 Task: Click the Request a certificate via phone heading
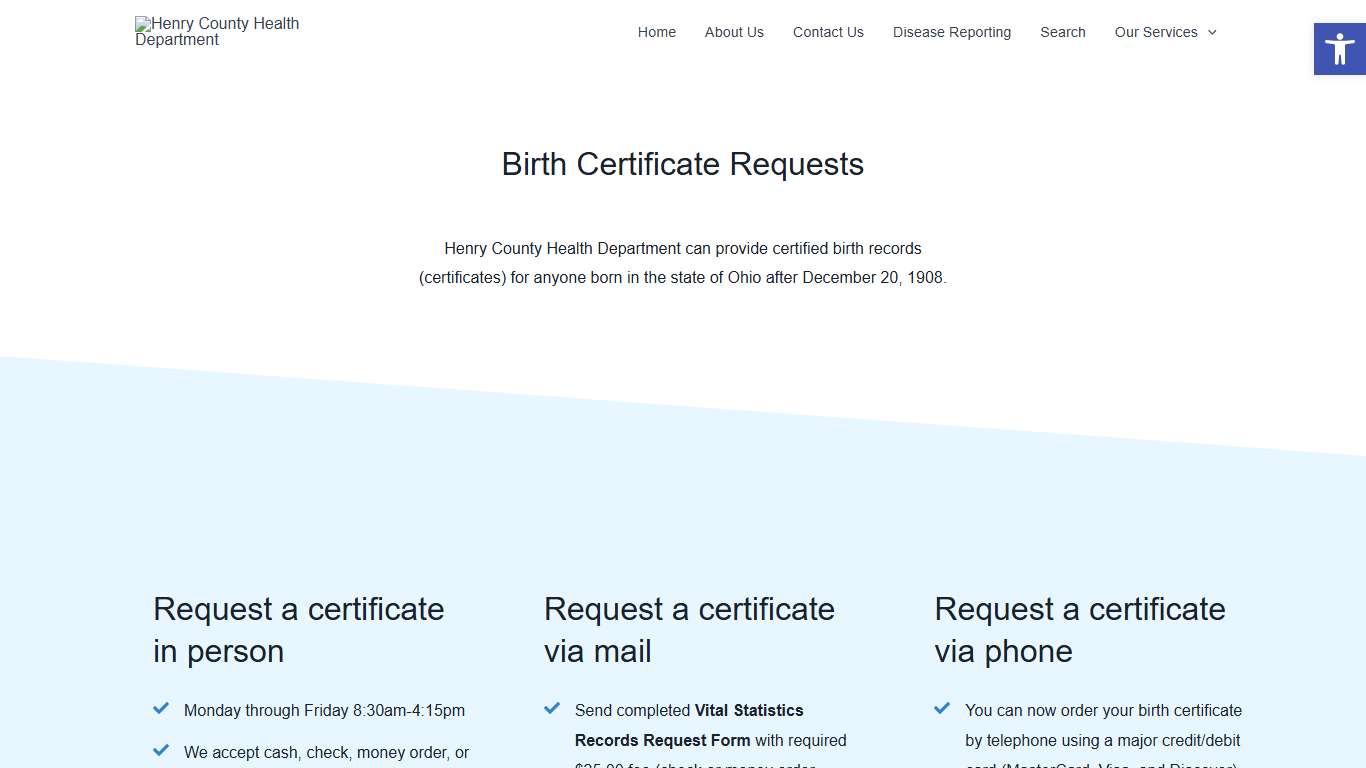(x=1079, y=630)
